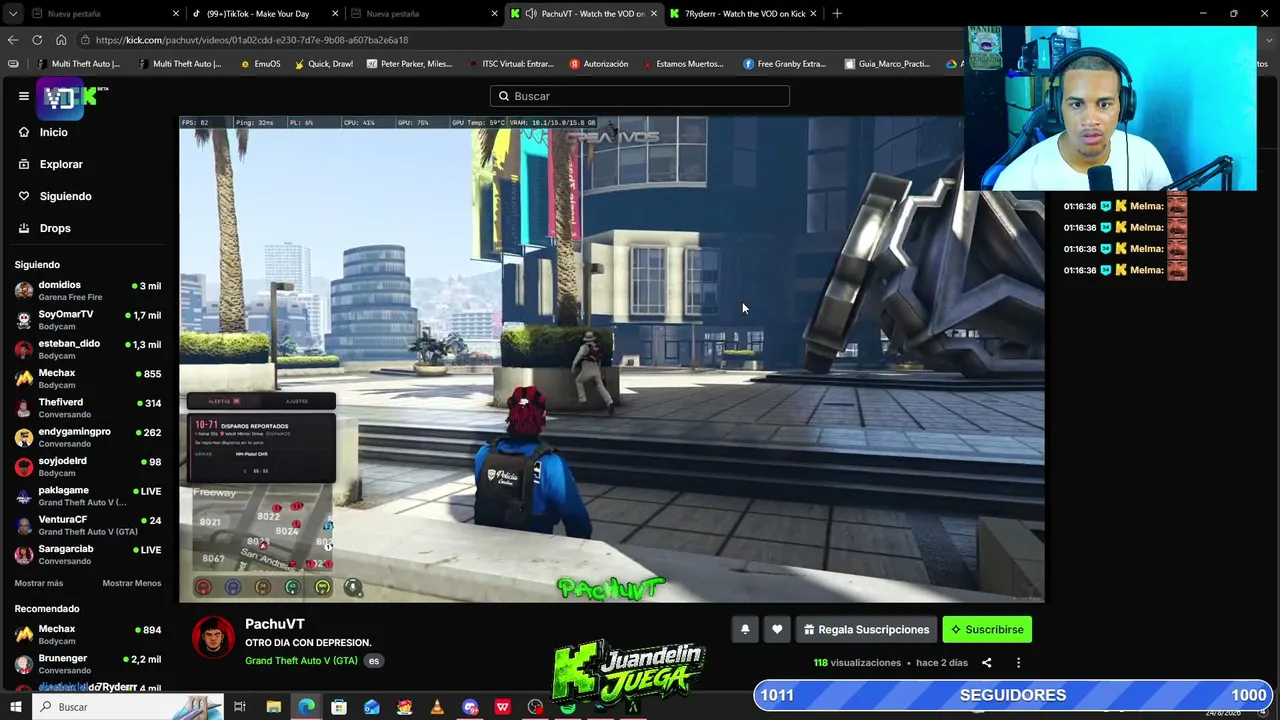Share the video using the share icon
This screenshot has width=1280, height=720.
point(986,662)
